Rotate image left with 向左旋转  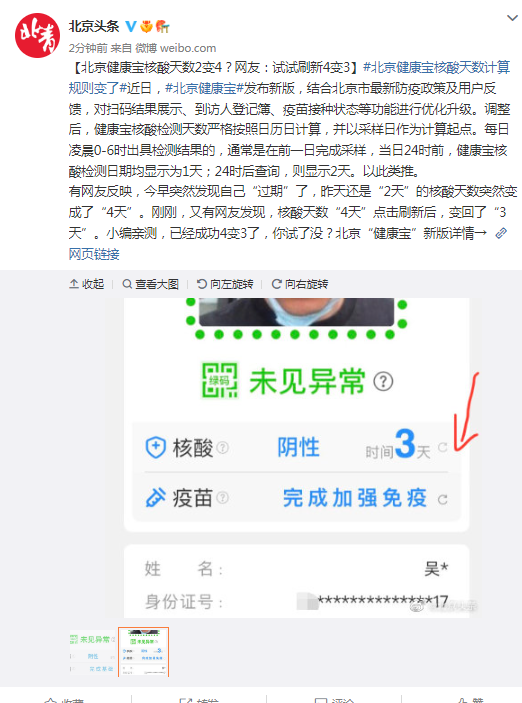225,284
